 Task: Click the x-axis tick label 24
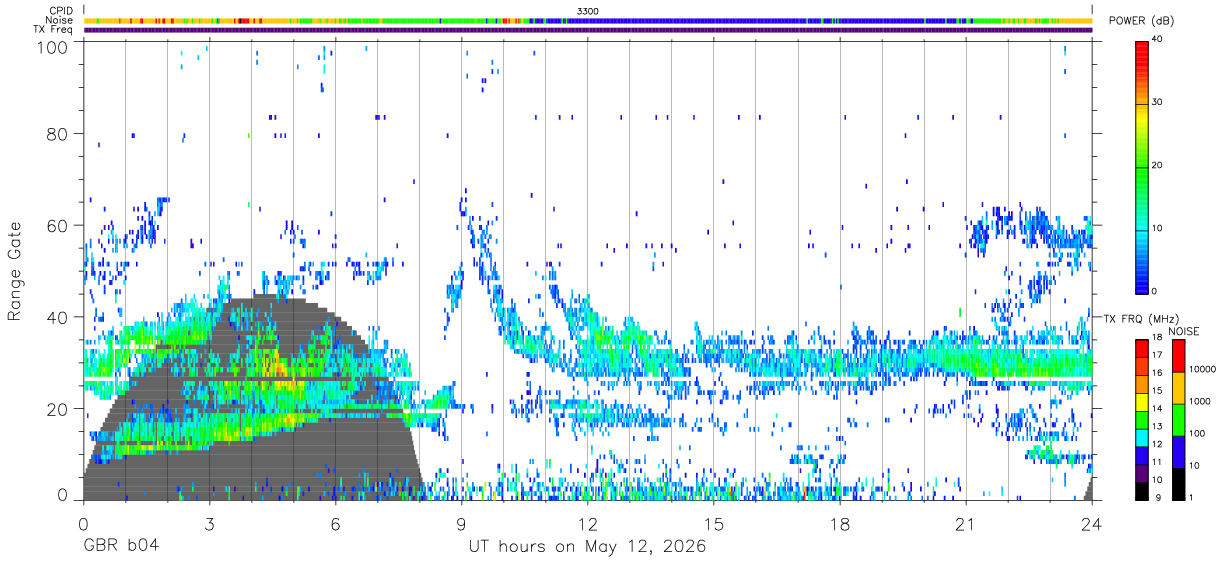coord(1092,523)
